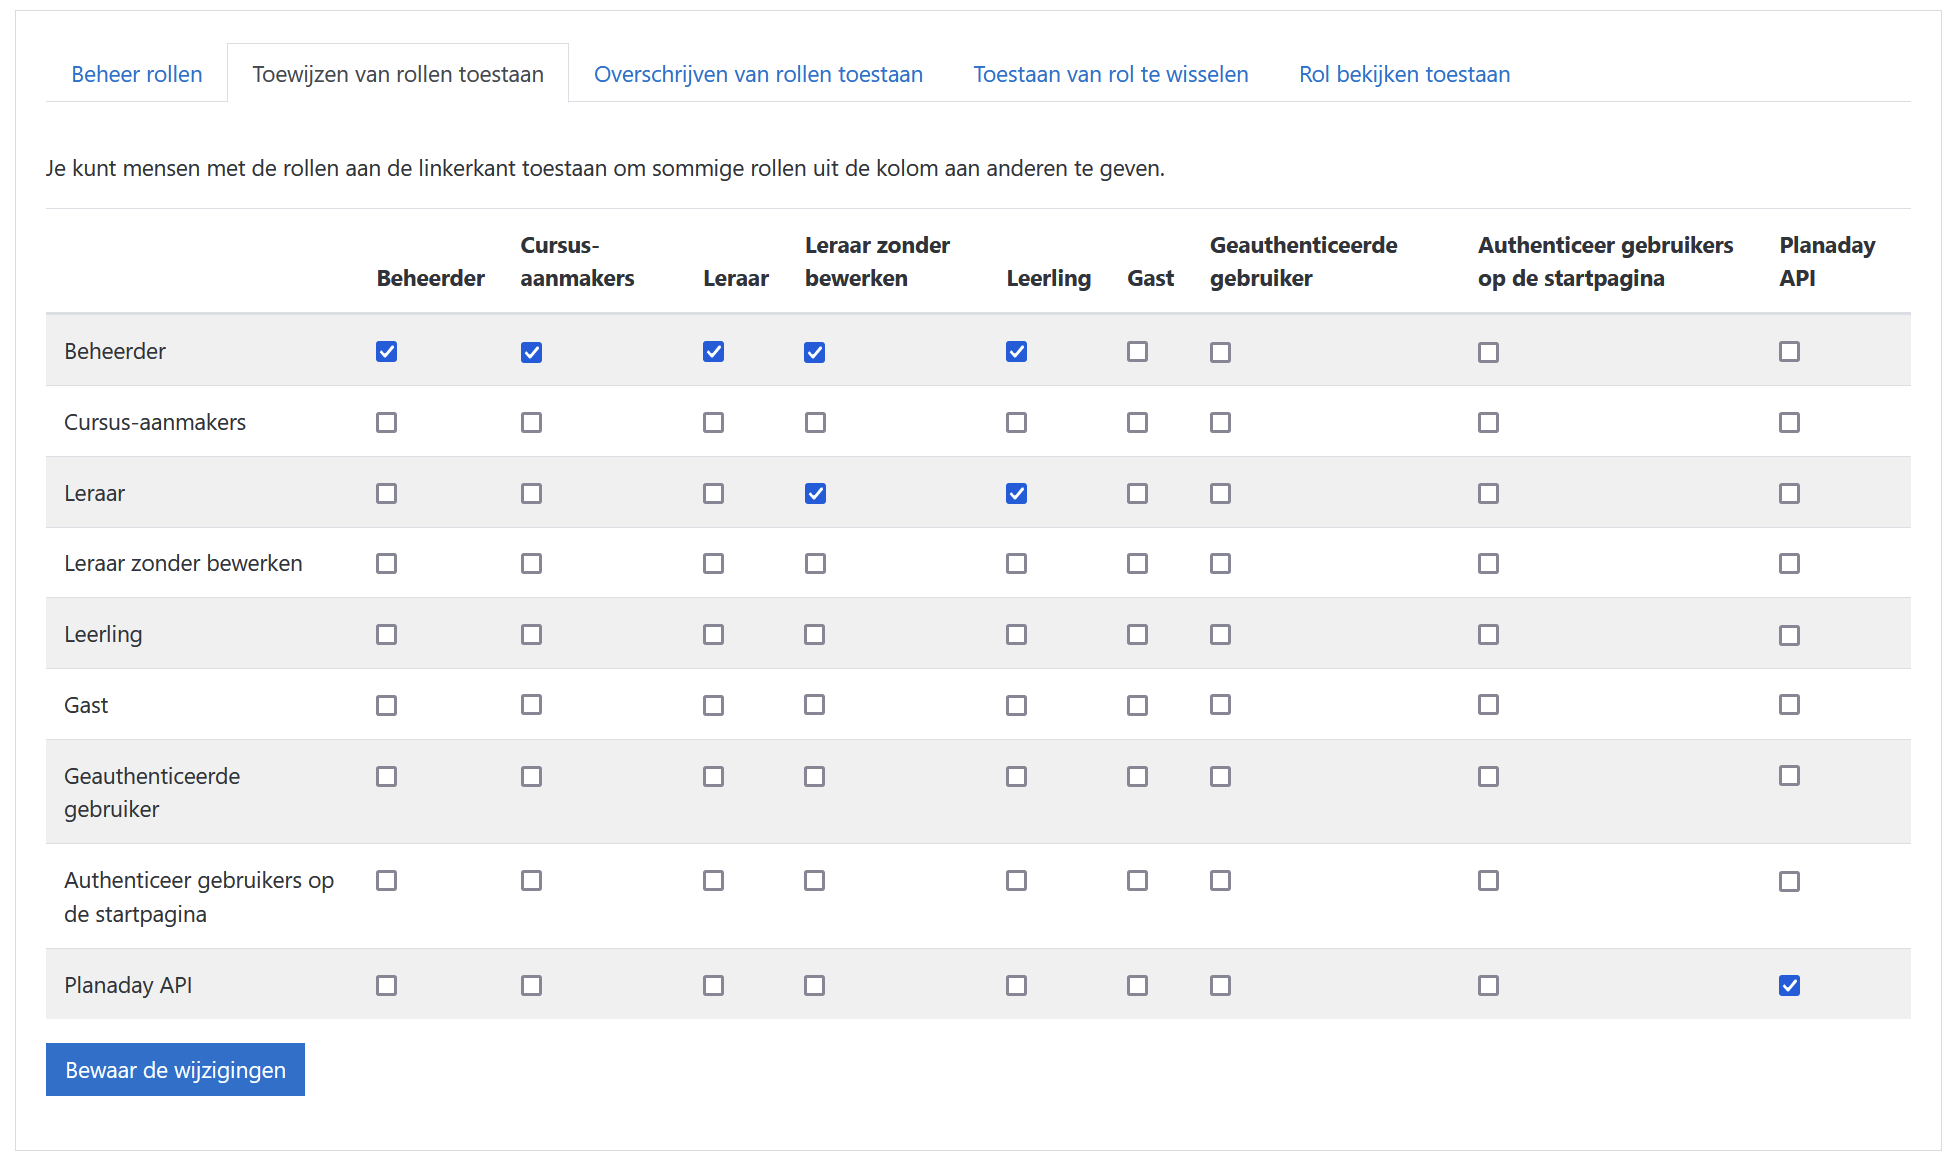
Task: Check Leraar zonder bewerken row Leerling checkbox
Action: point(1016,563)
